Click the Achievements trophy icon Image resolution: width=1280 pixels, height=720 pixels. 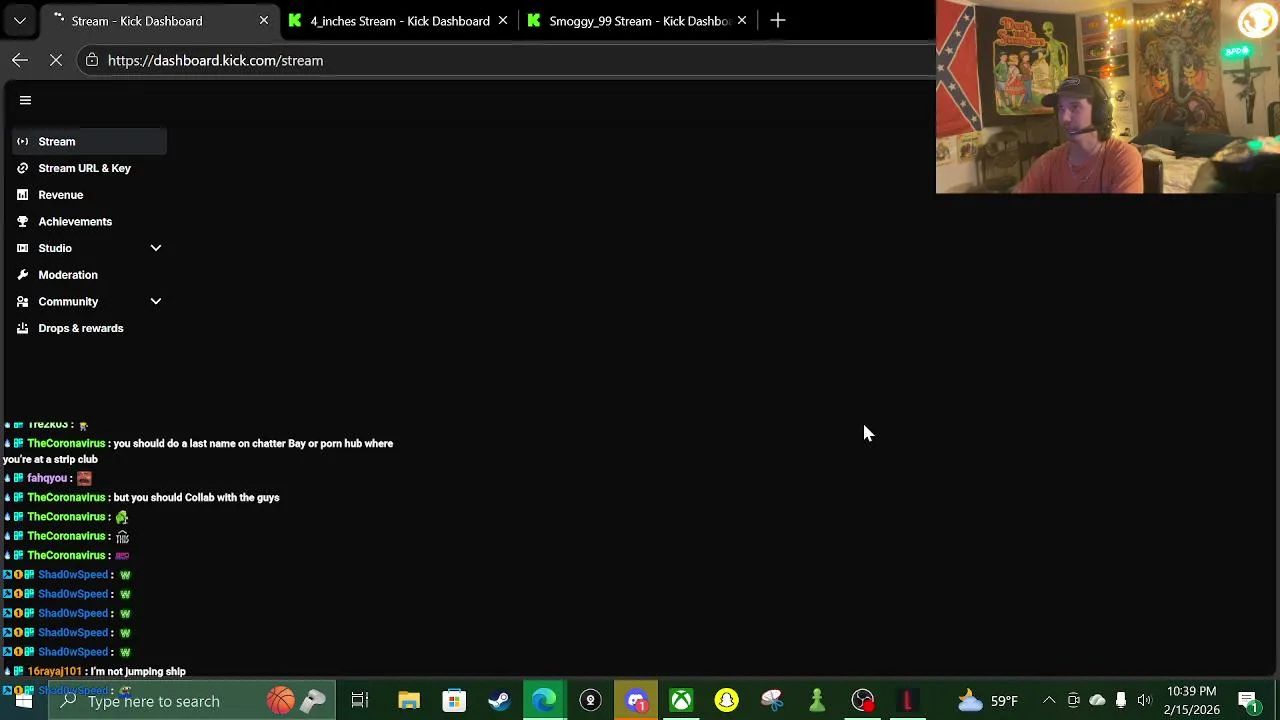pos(22,221)
